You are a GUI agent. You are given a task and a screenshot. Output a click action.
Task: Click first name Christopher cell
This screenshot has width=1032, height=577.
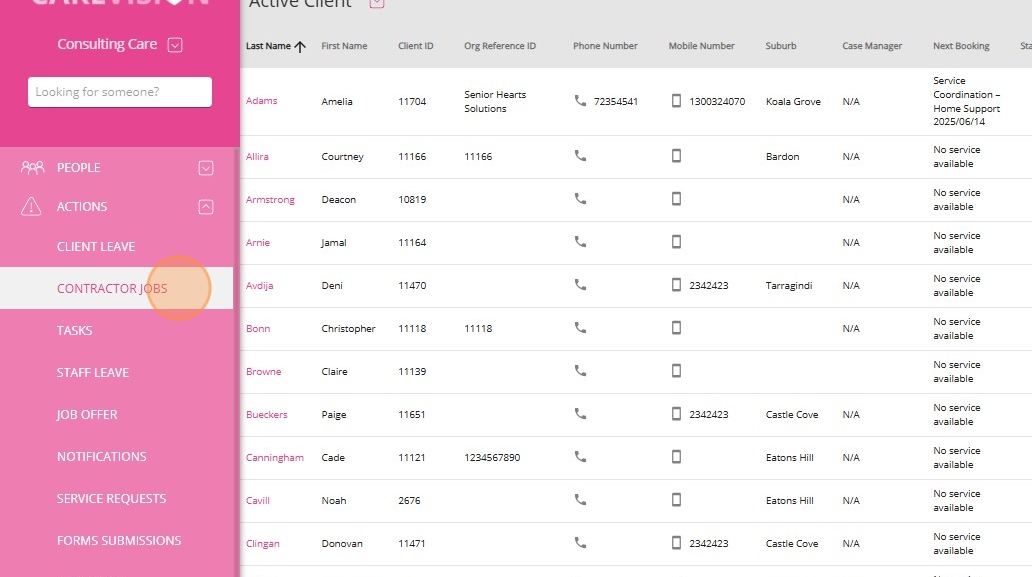(348, 328)
